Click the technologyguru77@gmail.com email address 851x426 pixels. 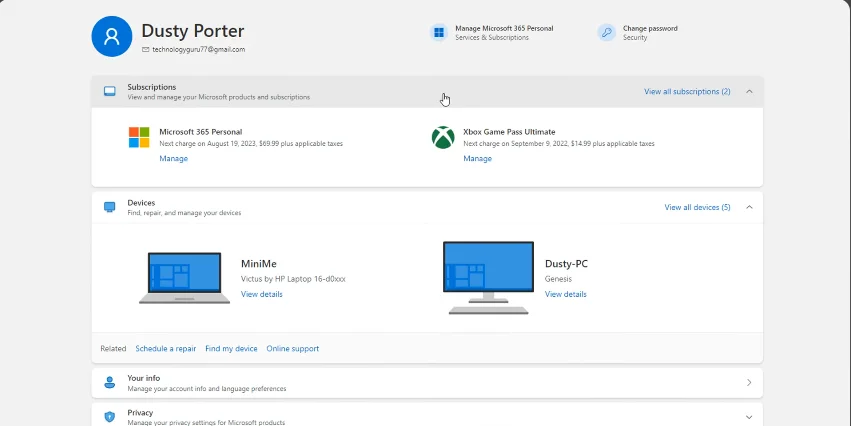coord(199,49)
